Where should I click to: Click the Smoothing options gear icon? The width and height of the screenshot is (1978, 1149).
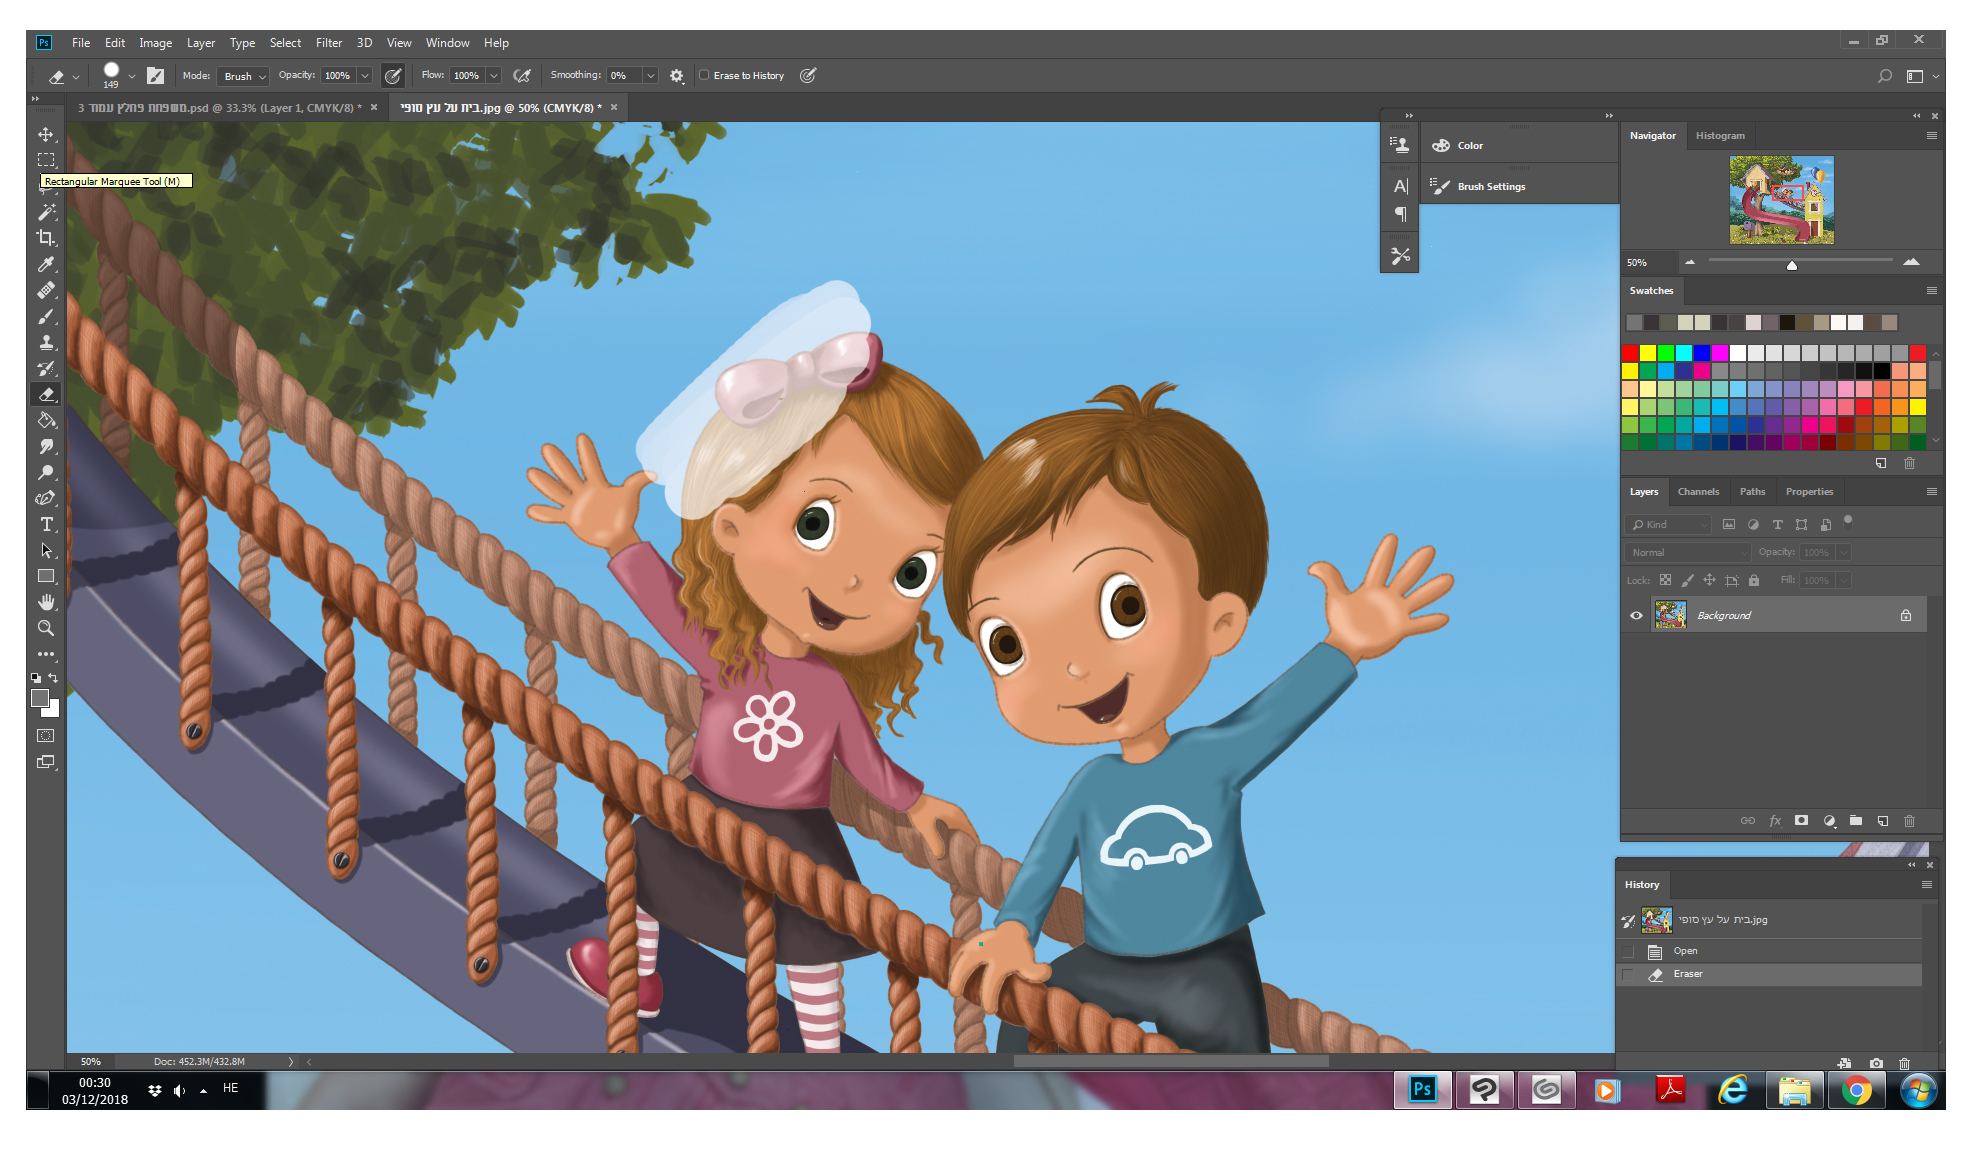pyautogui.click(x=677, y=76)
